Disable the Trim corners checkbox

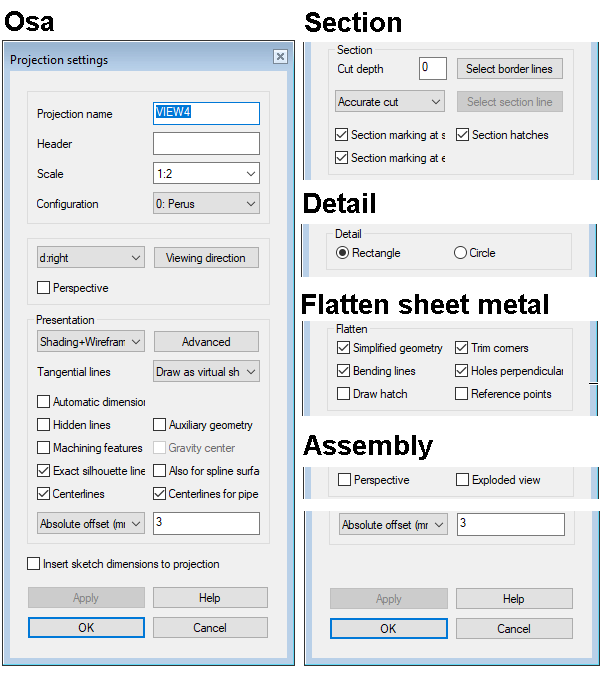point(463,348)
